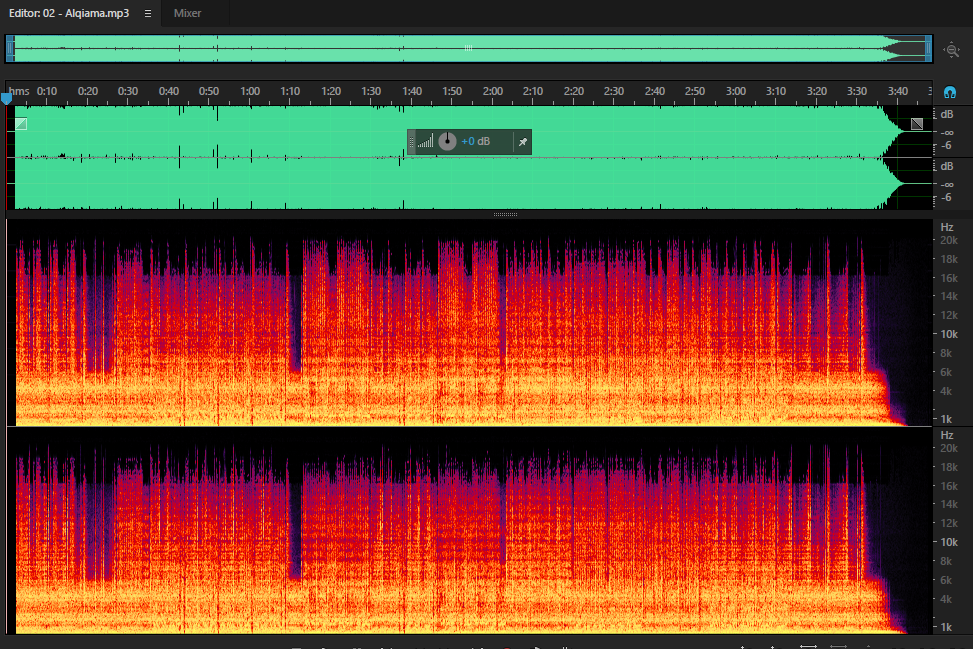This screenshot has width=973, height=649.
Task: Click the 16k mark on the upper spectrogram scale
Action: (x=949, y=279)
